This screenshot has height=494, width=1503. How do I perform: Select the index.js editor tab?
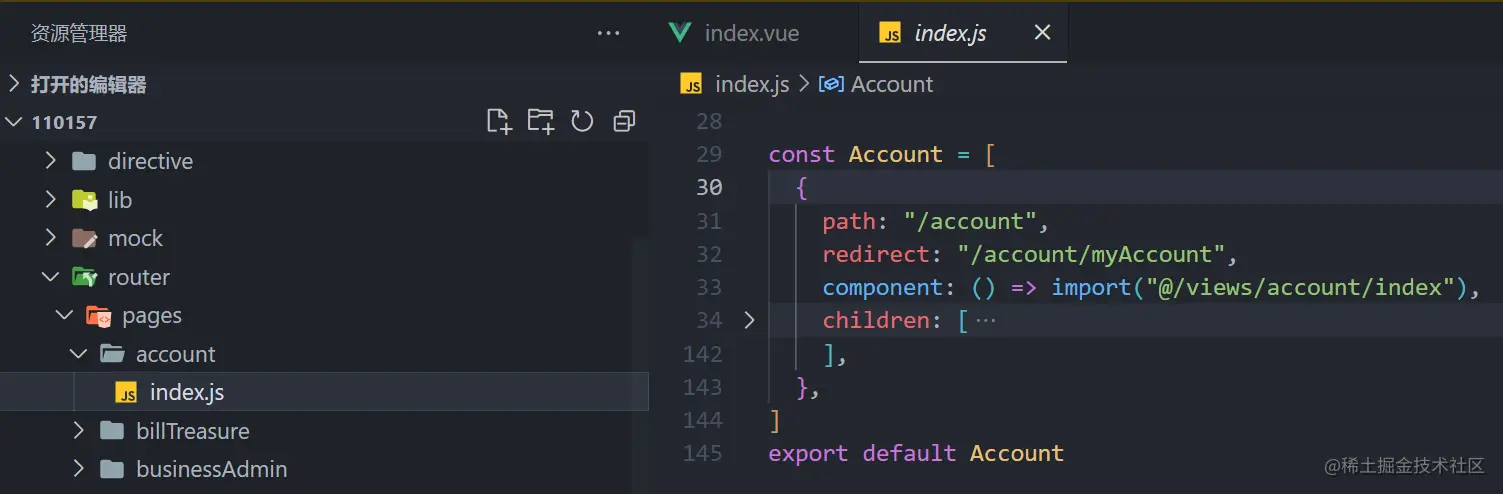coord(949,33)
